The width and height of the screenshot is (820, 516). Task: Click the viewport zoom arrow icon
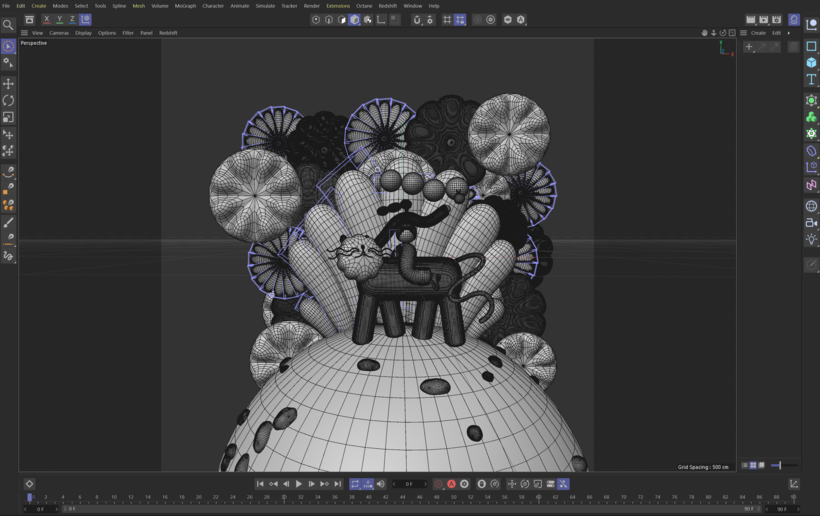713,32
